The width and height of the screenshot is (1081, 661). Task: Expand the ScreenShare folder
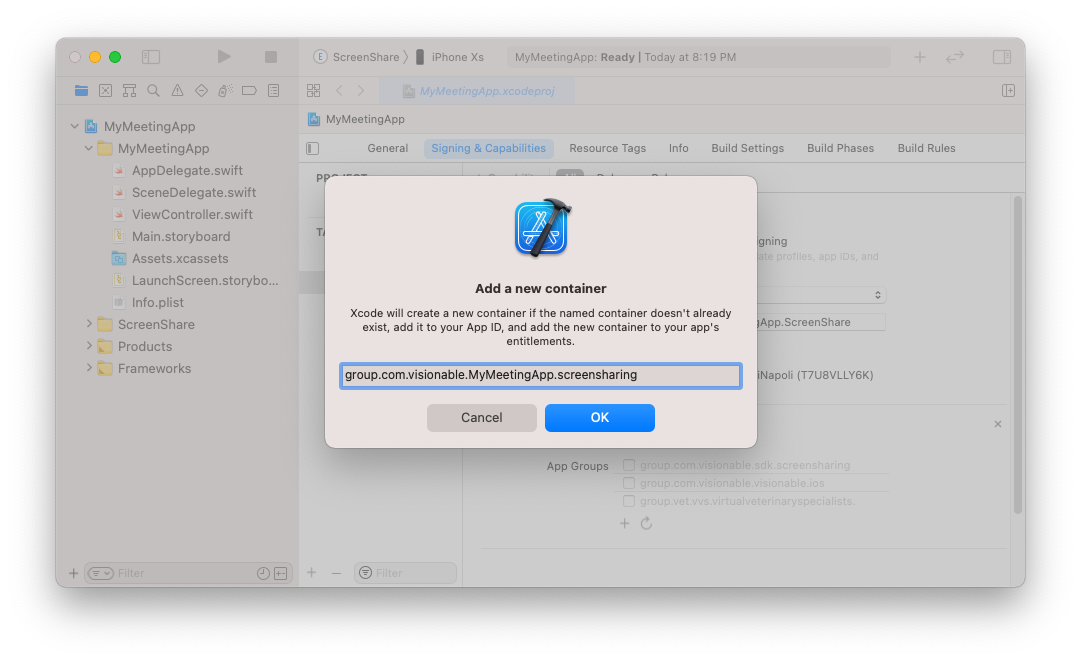coord(89,324)
